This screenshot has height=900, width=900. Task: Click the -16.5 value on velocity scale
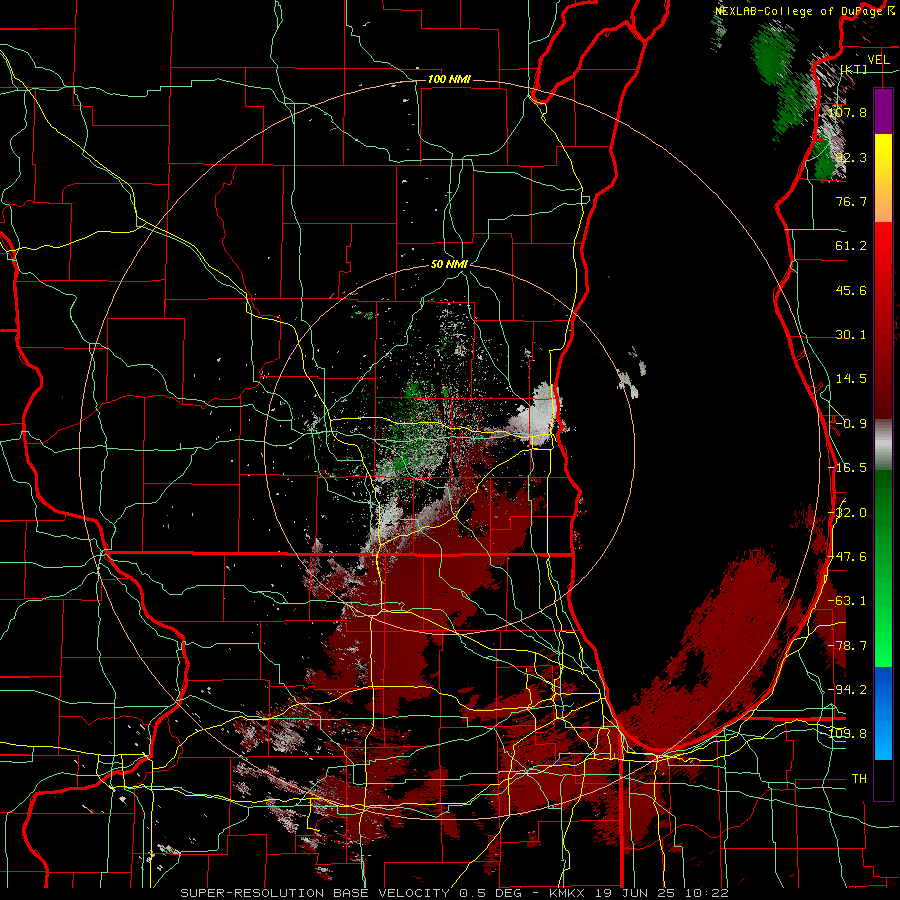pos(847,467)
